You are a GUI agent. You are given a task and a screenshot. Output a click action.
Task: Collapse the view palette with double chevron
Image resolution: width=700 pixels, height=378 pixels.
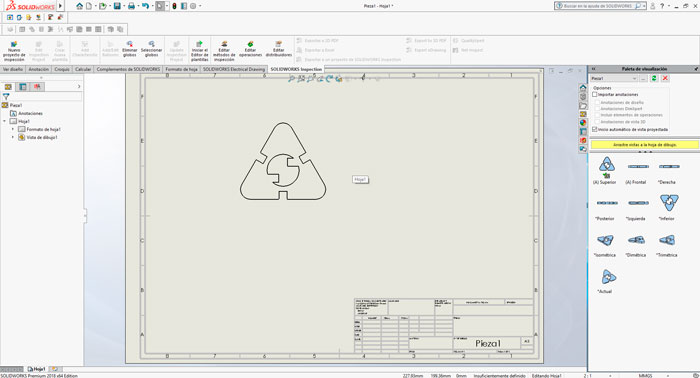click(x=594, y=69)
